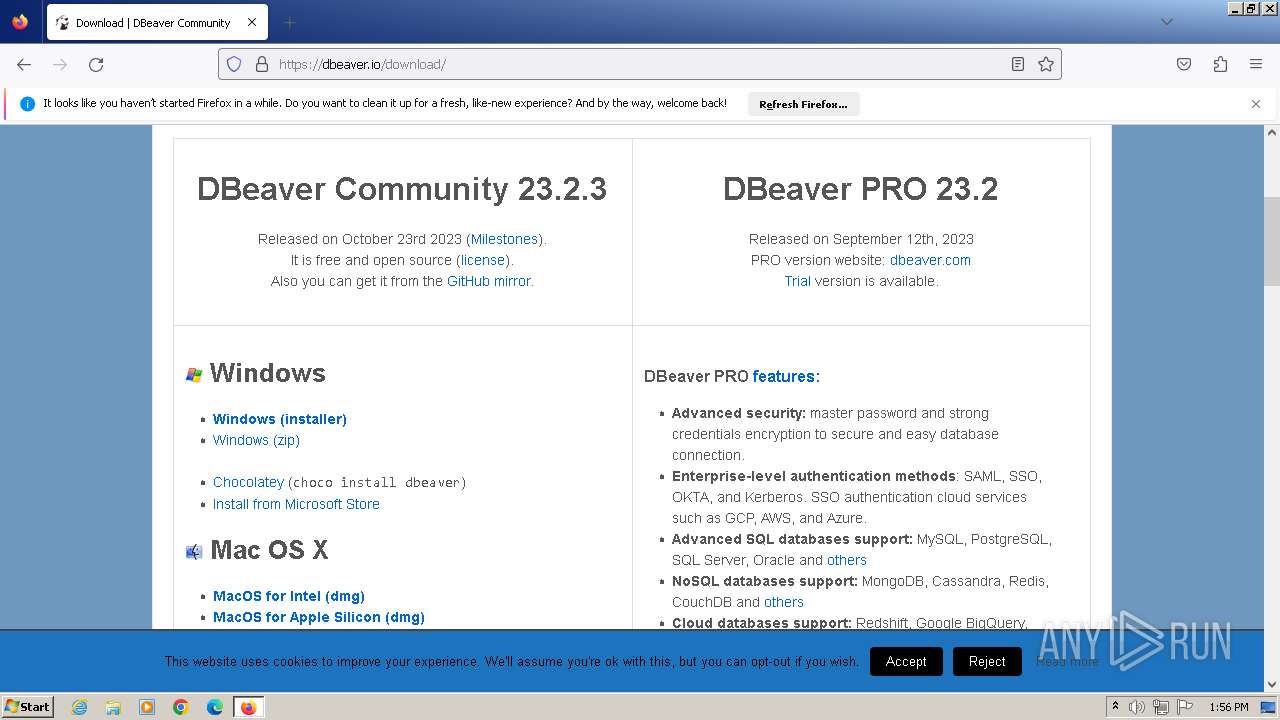Click the Firefox logo in title bar
This screenshot has height=720, width=1280.
coord(20,21)
